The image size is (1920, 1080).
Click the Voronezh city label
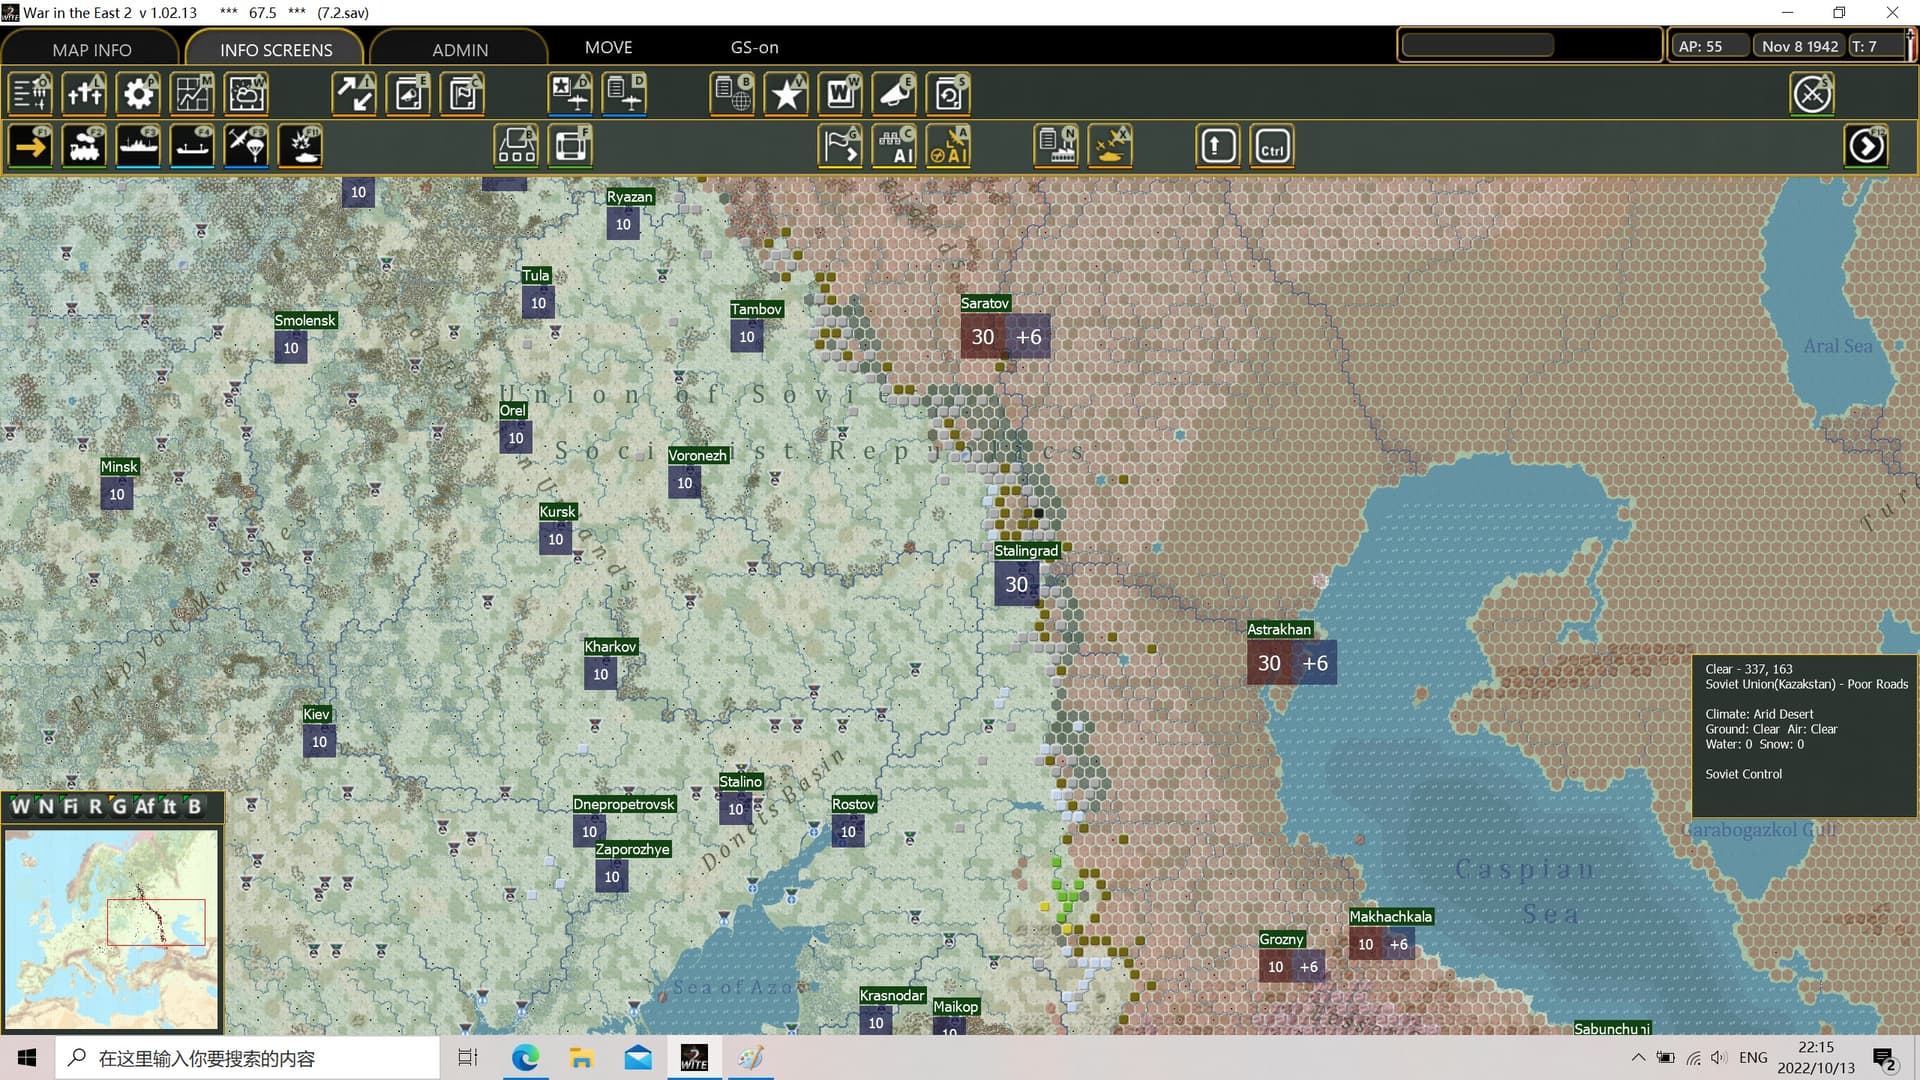click(x=698, y=455)
